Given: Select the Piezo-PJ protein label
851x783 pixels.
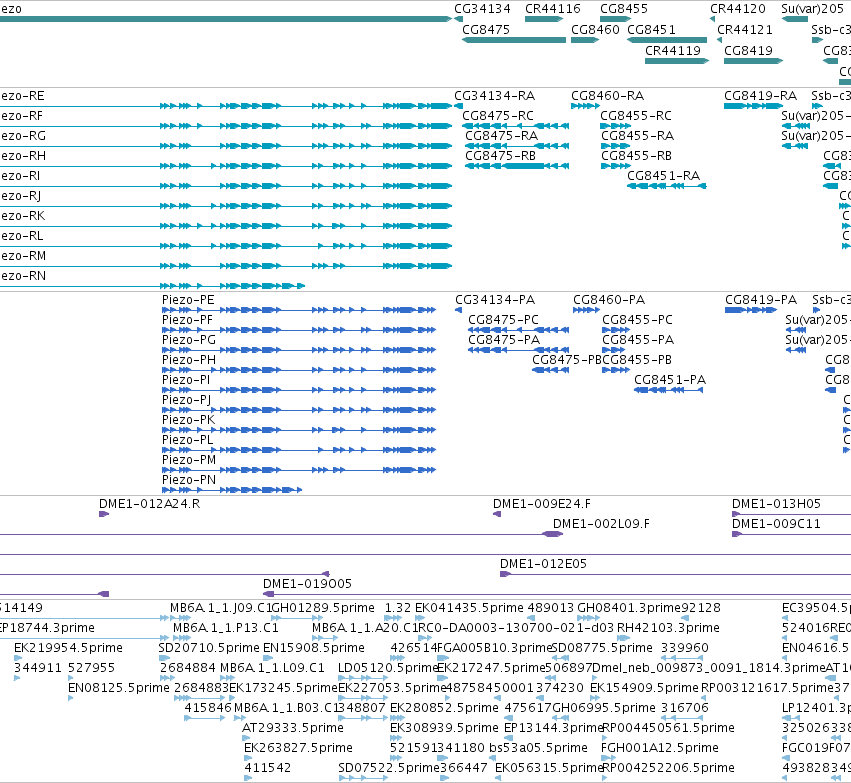Looking at the screenshot, I should click(186, 400).
